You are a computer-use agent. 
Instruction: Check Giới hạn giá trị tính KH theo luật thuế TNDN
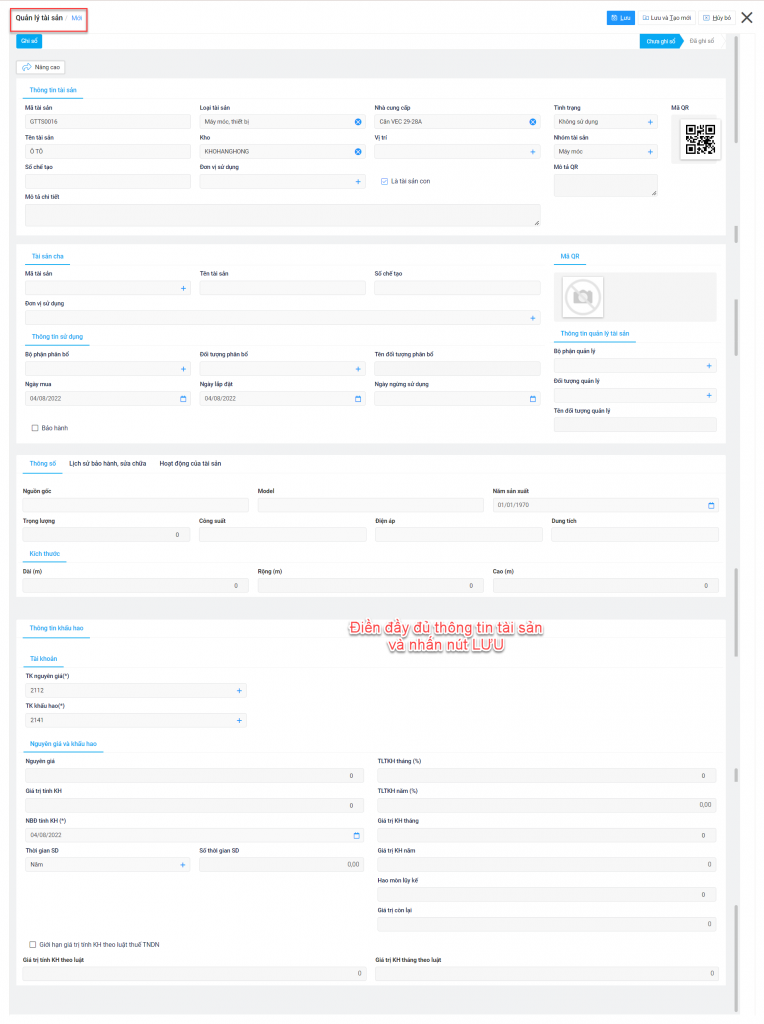[33, 944]
